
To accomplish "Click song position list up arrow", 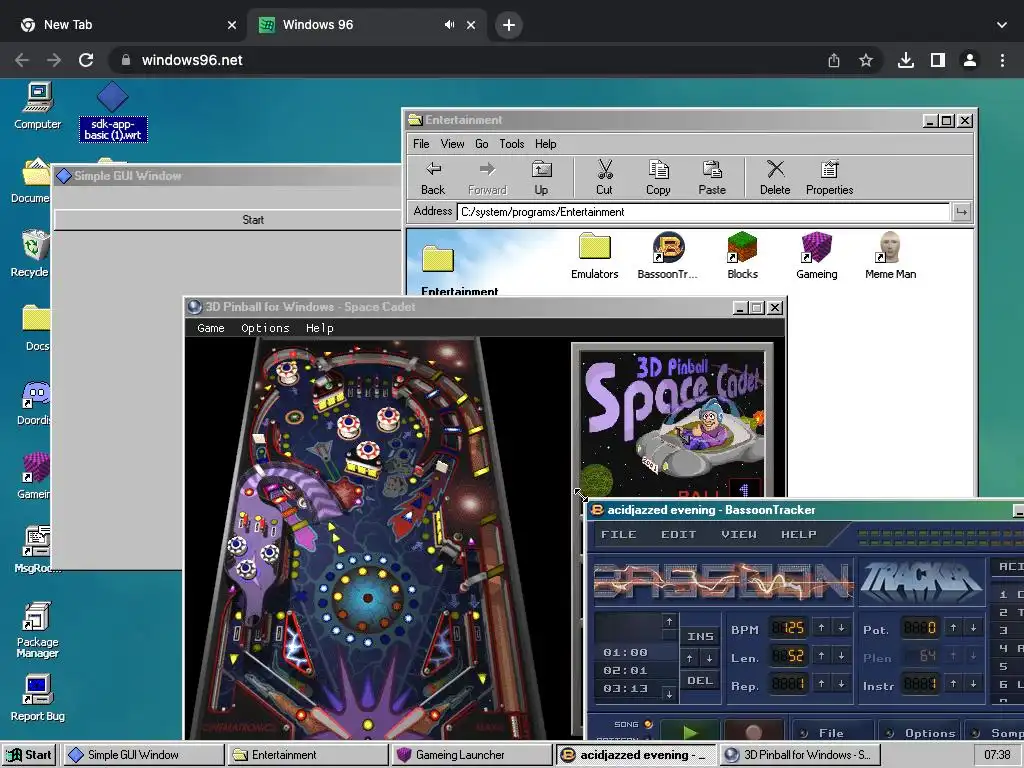I will tap(669, 620).
